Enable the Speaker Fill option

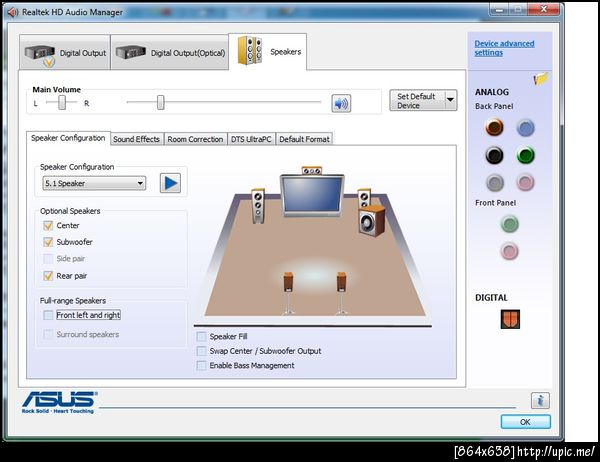[201, 336]
